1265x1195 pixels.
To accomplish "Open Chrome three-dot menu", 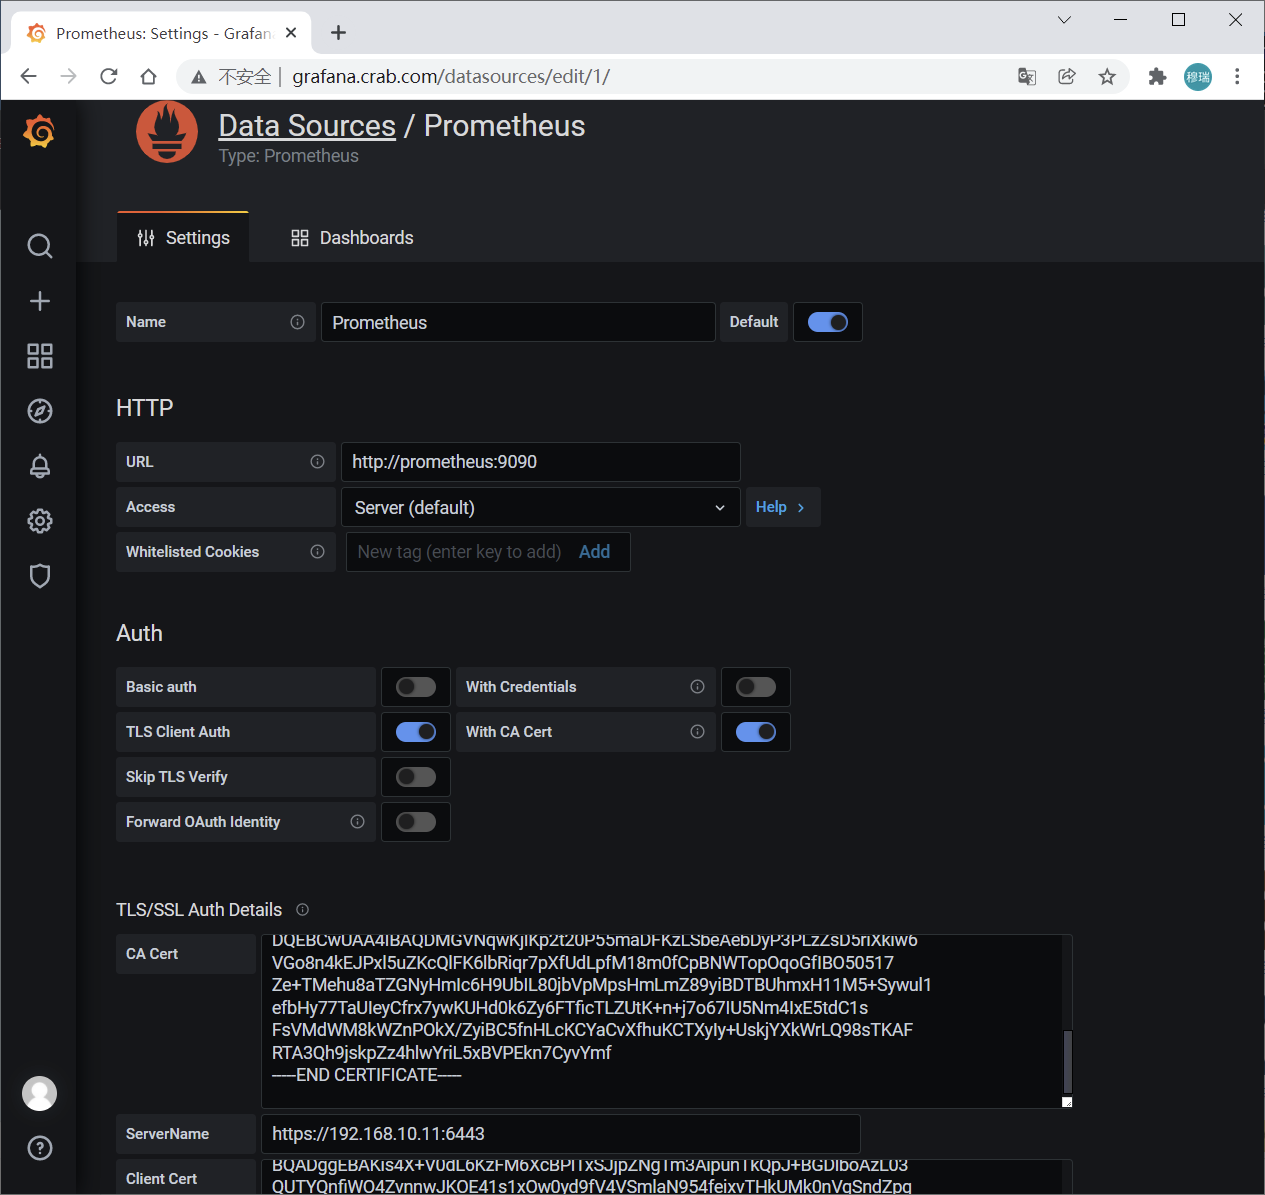I will point(1237,77).
